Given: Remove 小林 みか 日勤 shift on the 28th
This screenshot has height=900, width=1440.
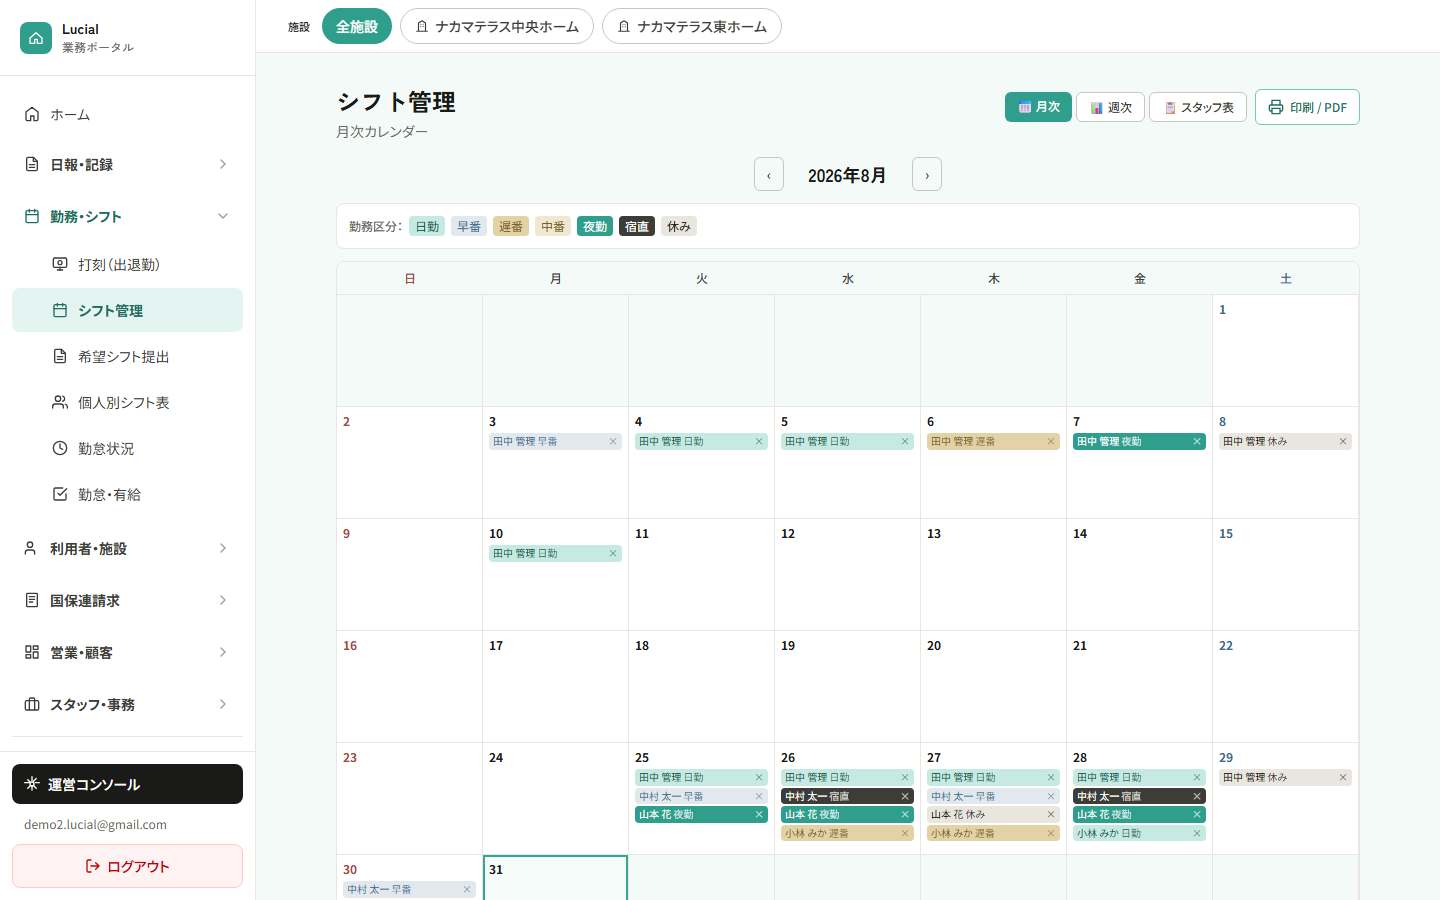Looking at the screenshot, I should click(x=1197, y=833).
